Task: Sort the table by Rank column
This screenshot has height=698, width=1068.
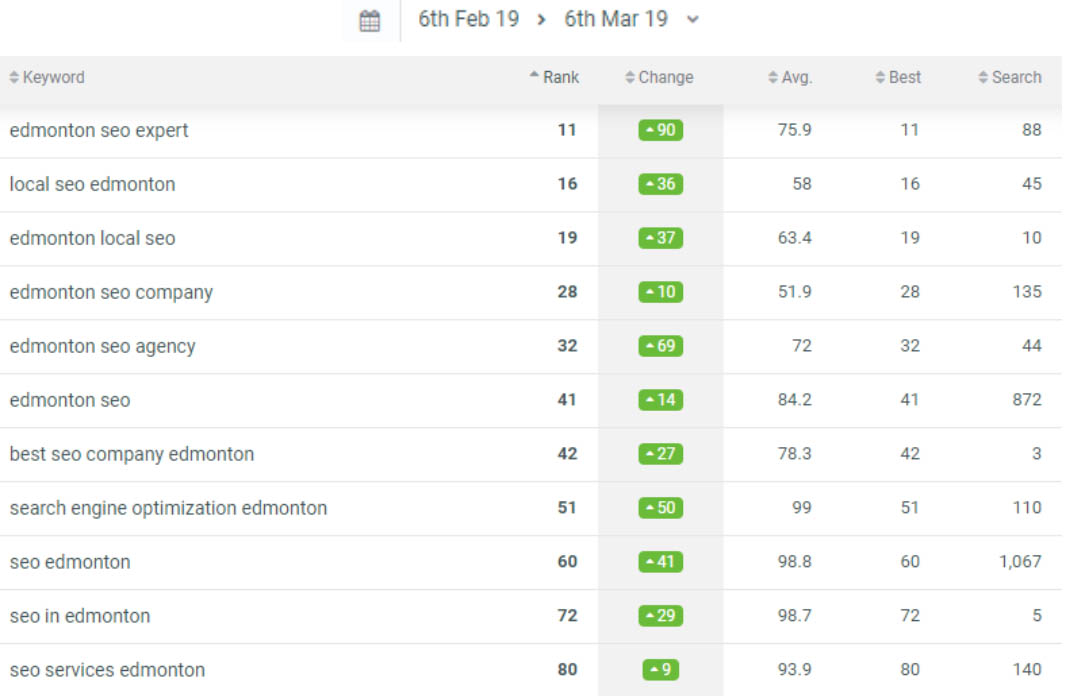Action: [x=554, y=77]
